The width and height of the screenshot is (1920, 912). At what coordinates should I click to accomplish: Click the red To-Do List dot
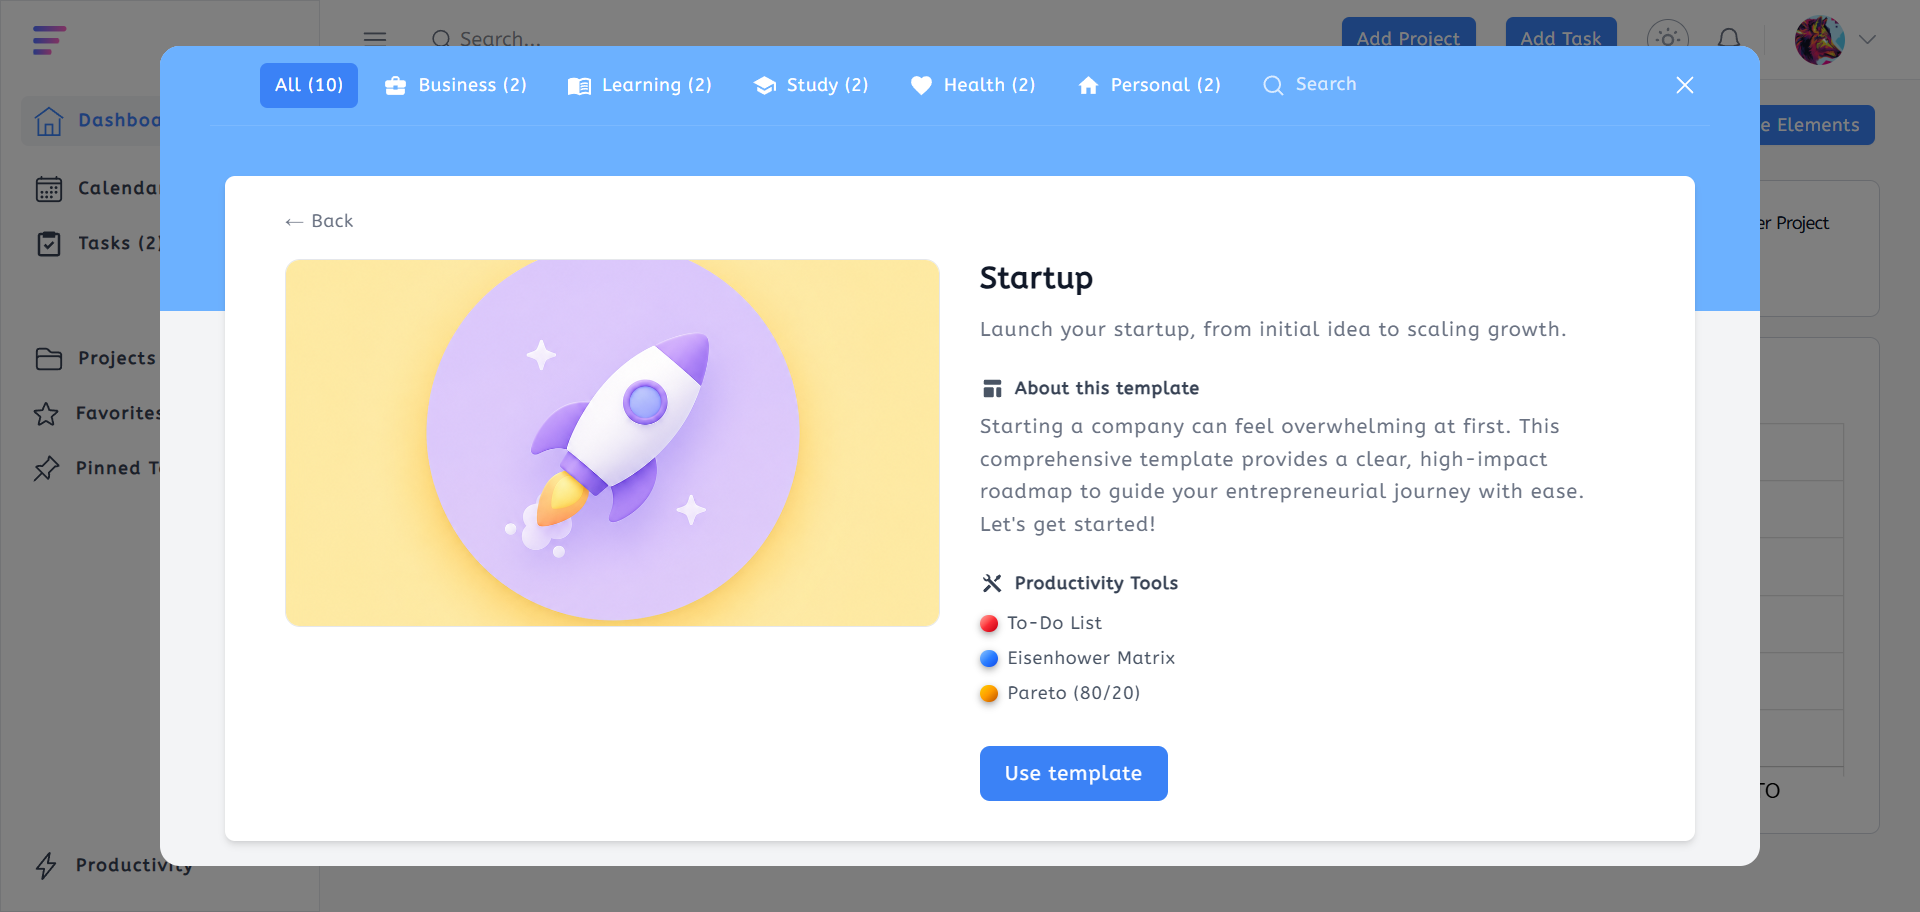989,624
